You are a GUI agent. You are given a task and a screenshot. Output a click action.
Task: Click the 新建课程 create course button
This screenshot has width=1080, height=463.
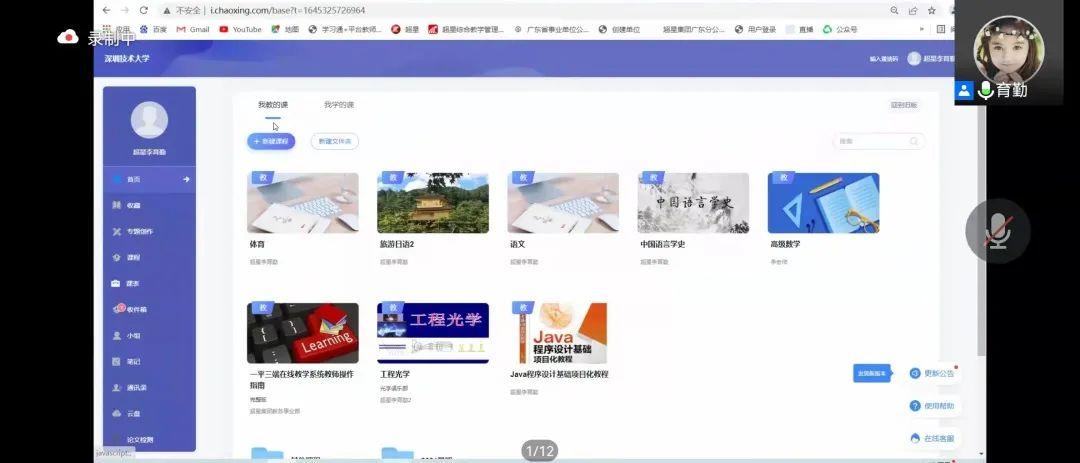(271, 142)
